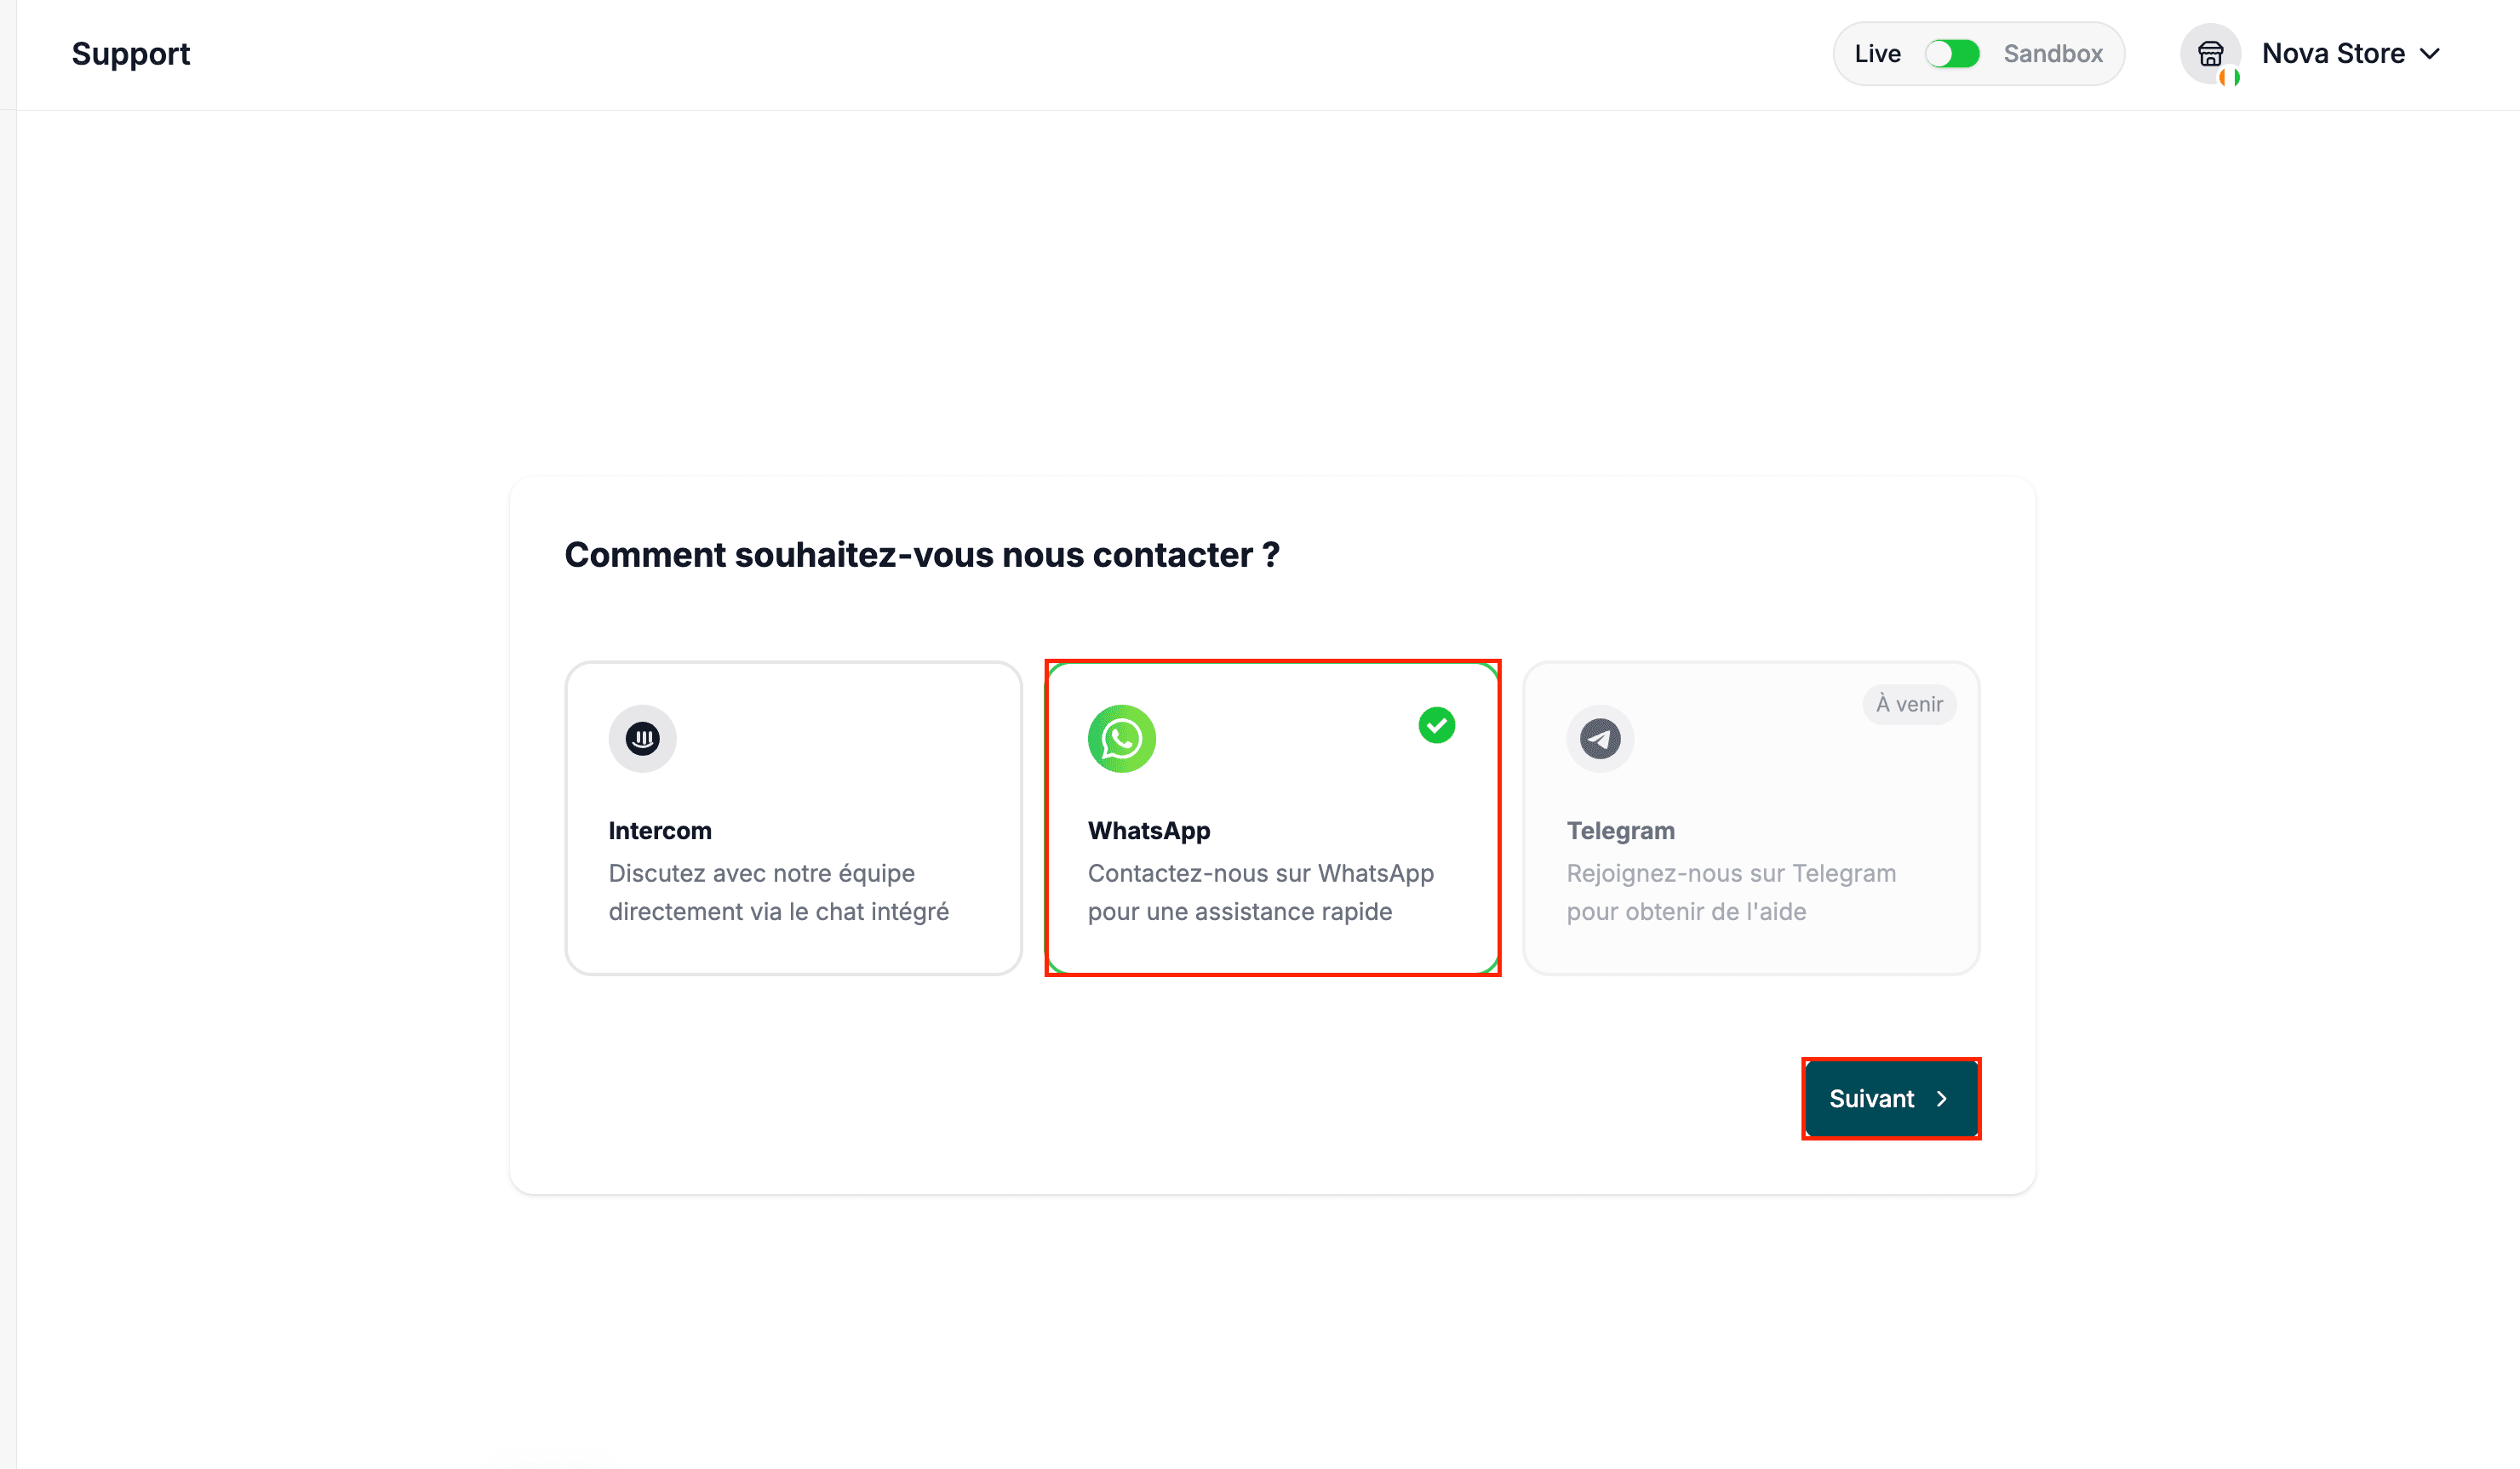Click the WhatsApp logo icon
This screenshot has height=1469, width=2520.
click(x=1121, y=739)
